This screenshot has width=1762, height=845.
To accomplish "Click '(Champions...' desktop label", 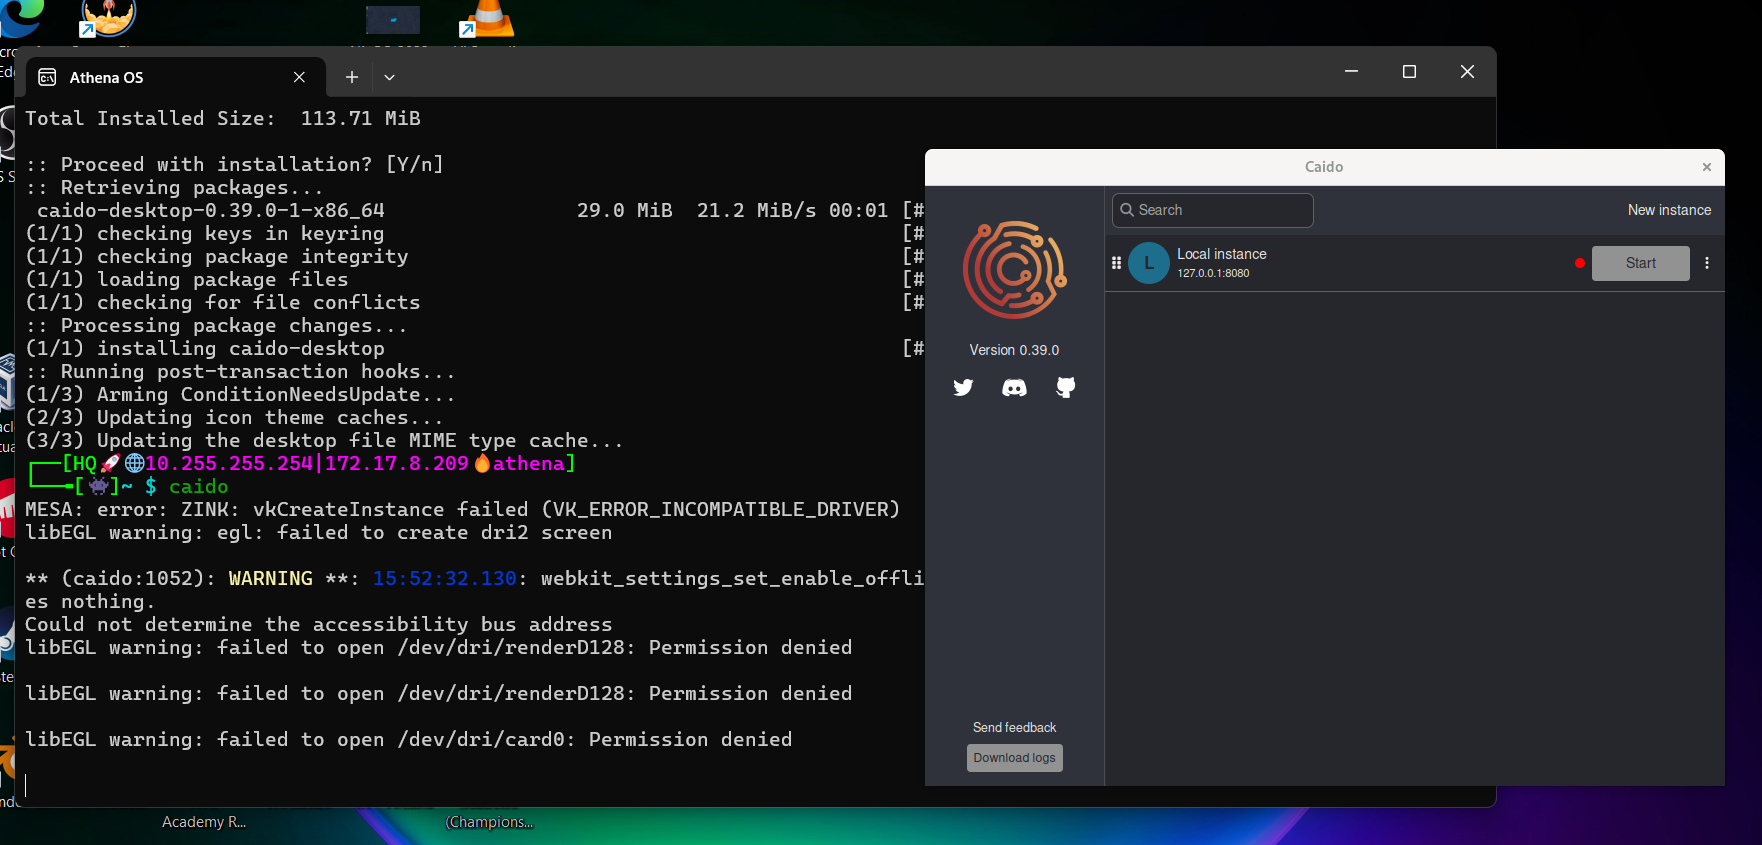I will click(x=489, y=822).
